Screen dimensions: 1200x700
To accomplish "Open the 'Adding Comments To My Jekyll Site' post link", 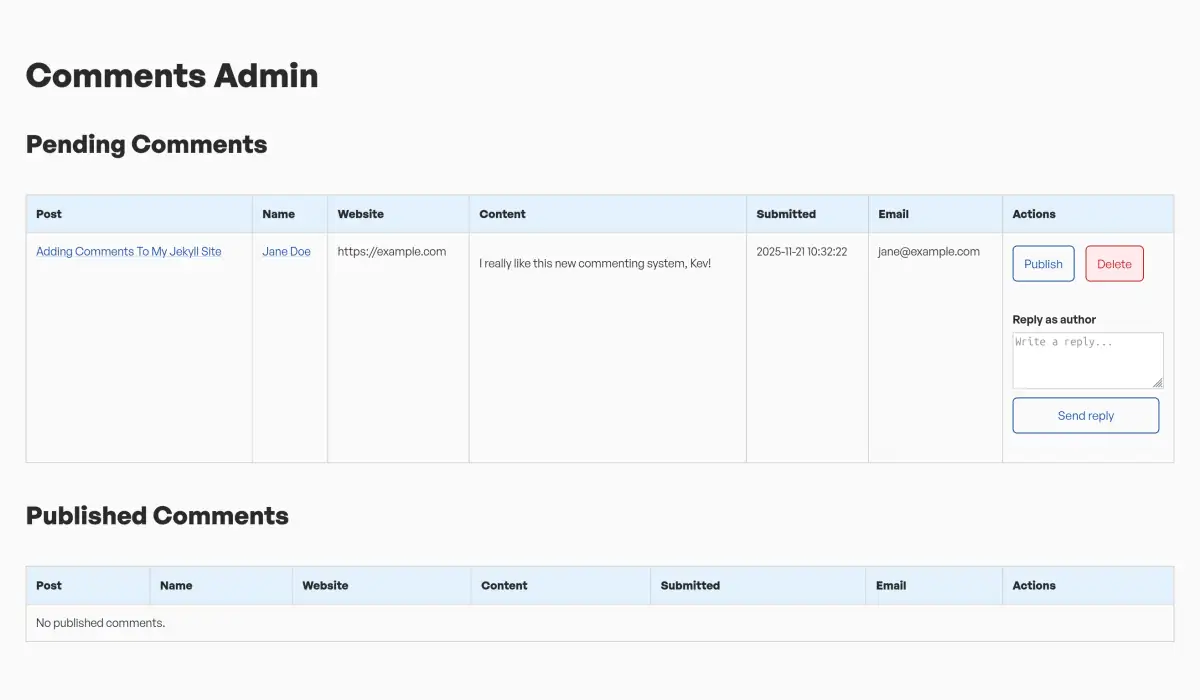I will pyautogui.click(x=127, y=251).
